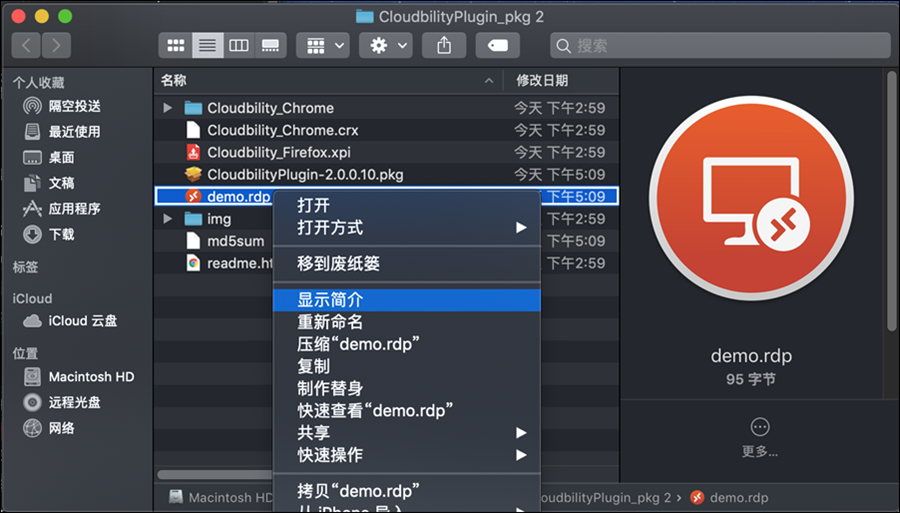900x513 pixels.
Task: Switch to list view
Action: point(207,45)
